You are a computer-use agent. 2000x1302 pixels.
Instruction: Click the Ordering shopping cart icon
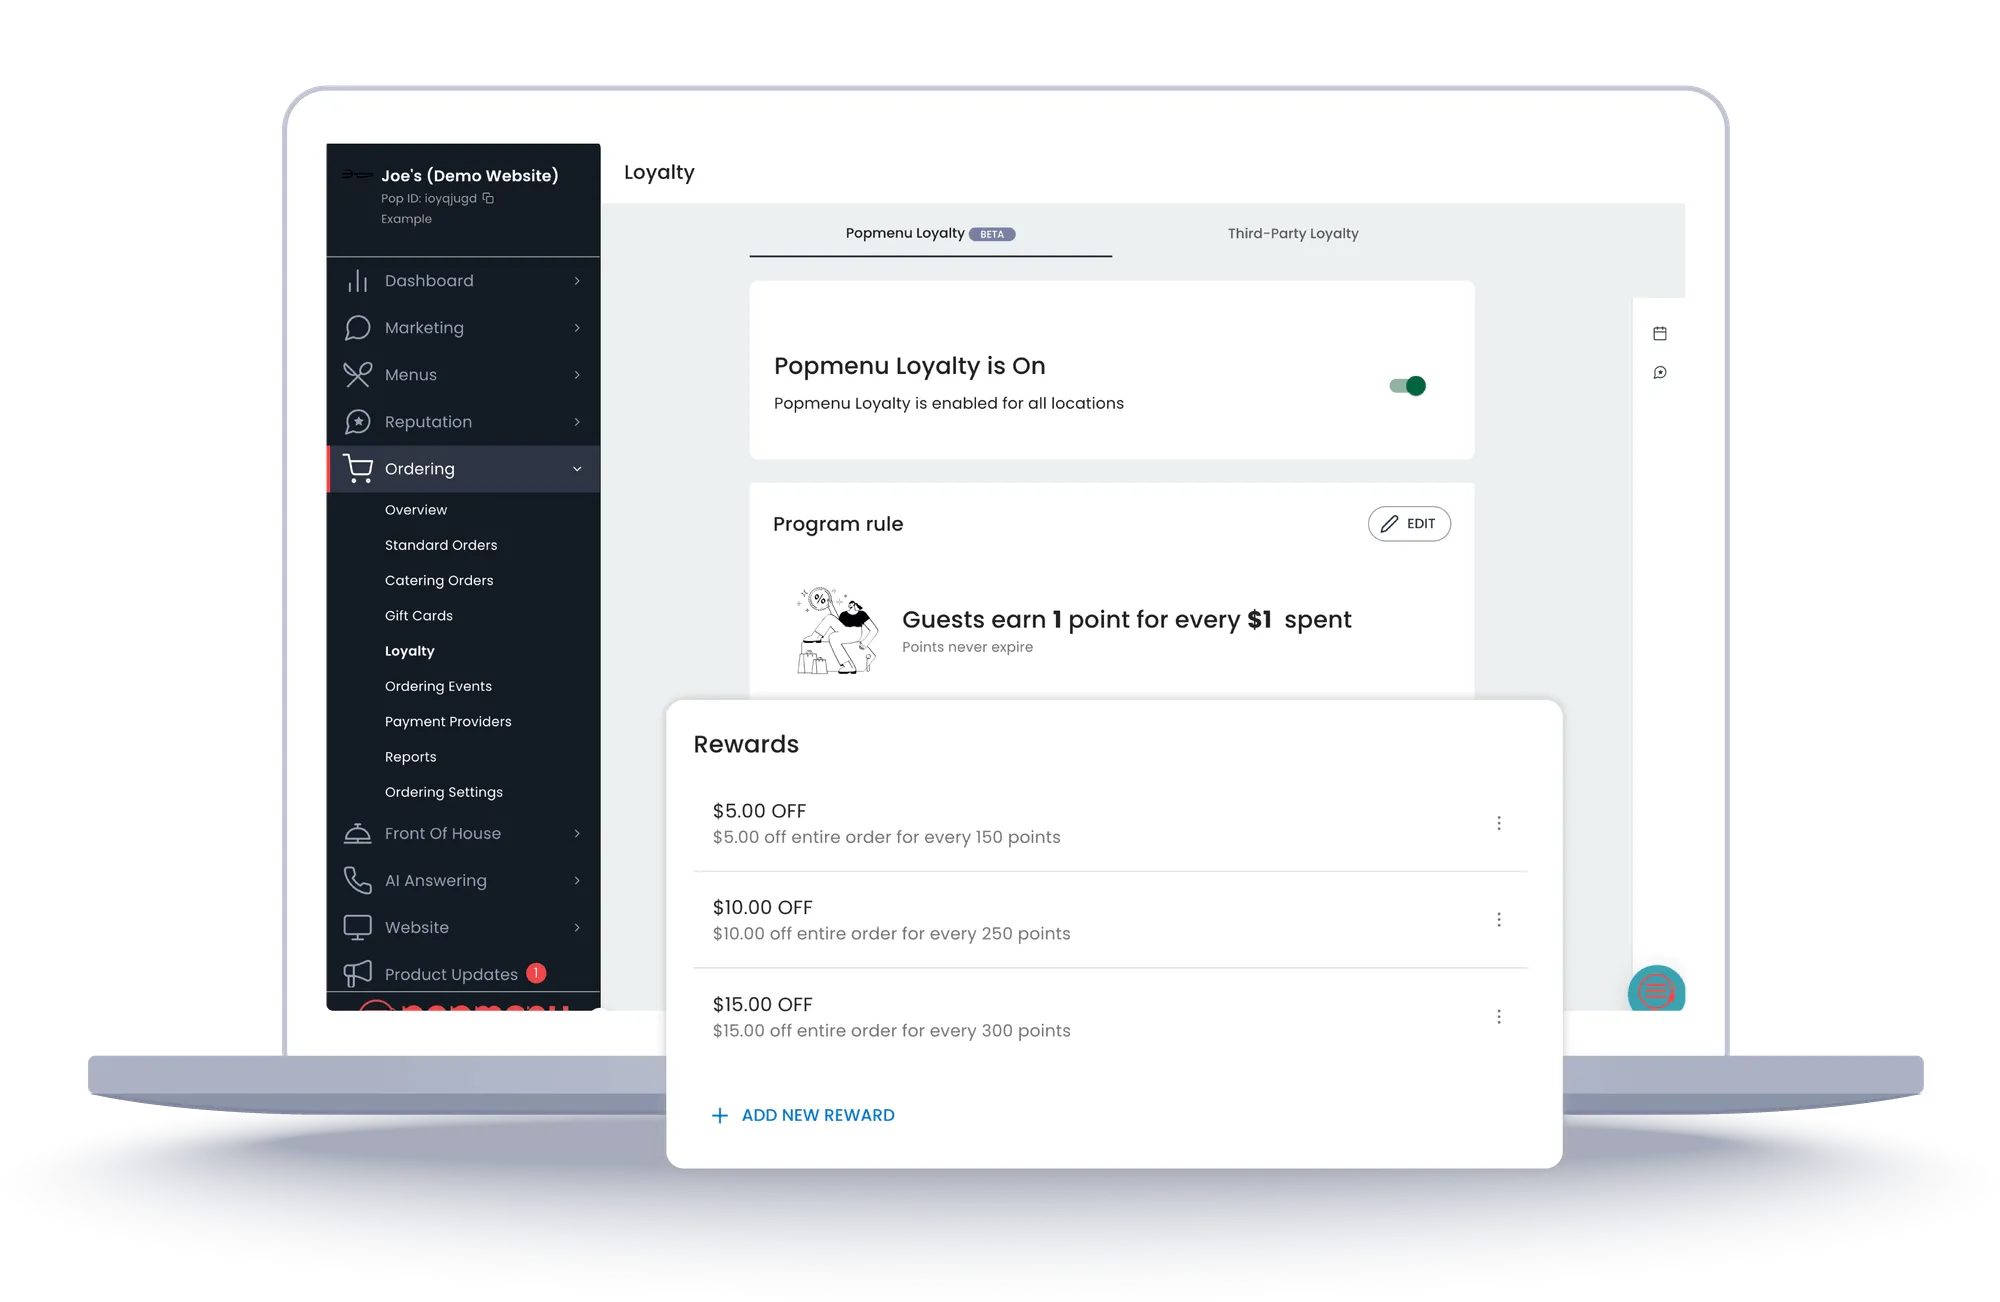coord(357,469)
